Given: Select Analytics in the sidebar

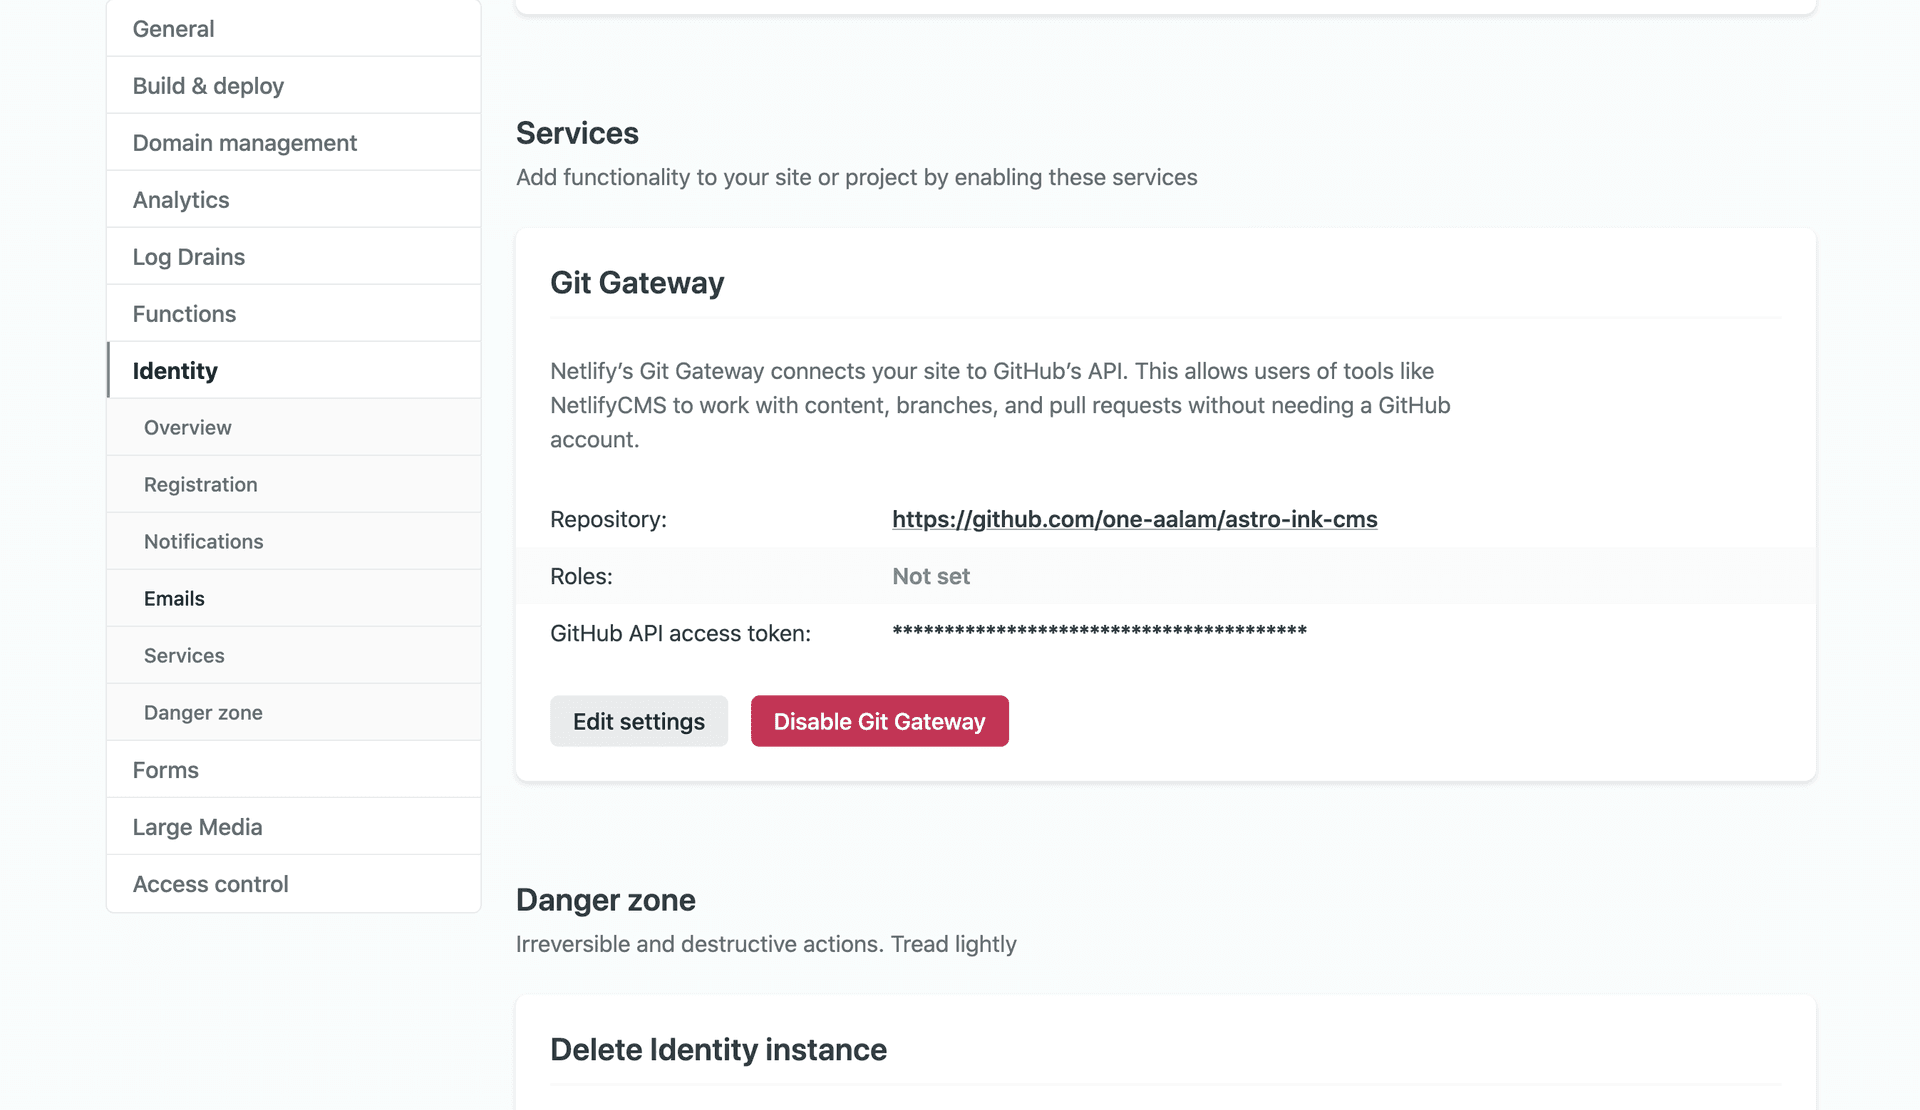Looking at the screenshot, I should 293,199.
